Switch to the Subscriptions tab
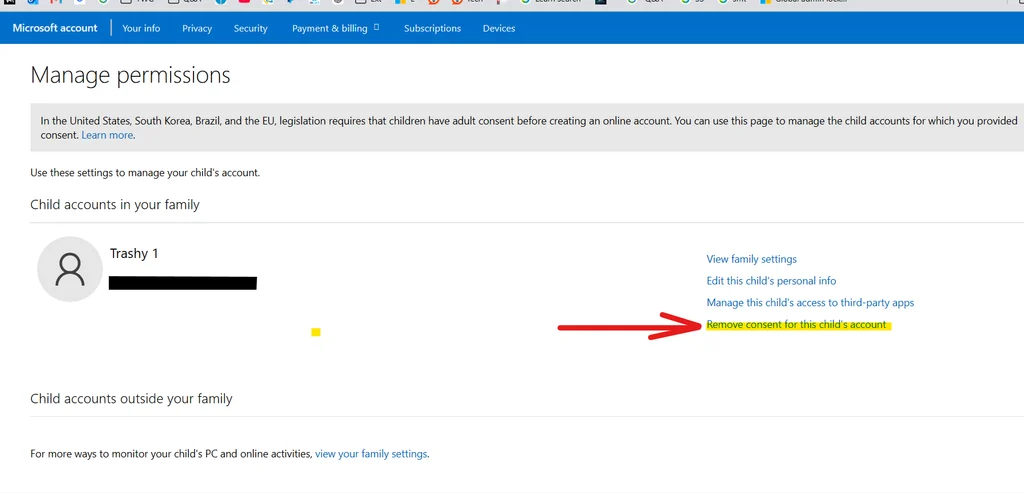1024x493 pixels. pyautogui.click(x=432, y=28)
